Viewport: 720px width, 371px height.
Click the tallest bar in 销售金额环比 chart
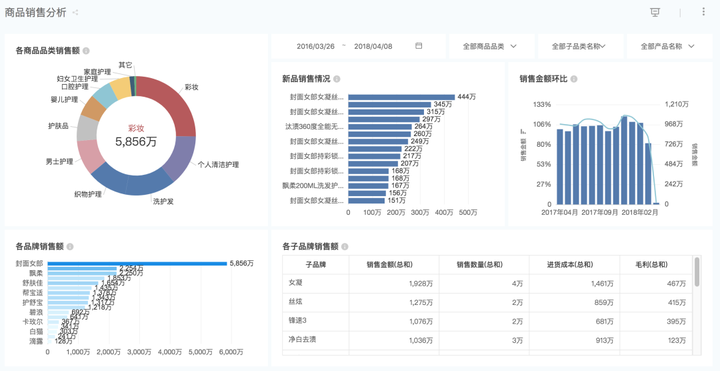point(624,160)
